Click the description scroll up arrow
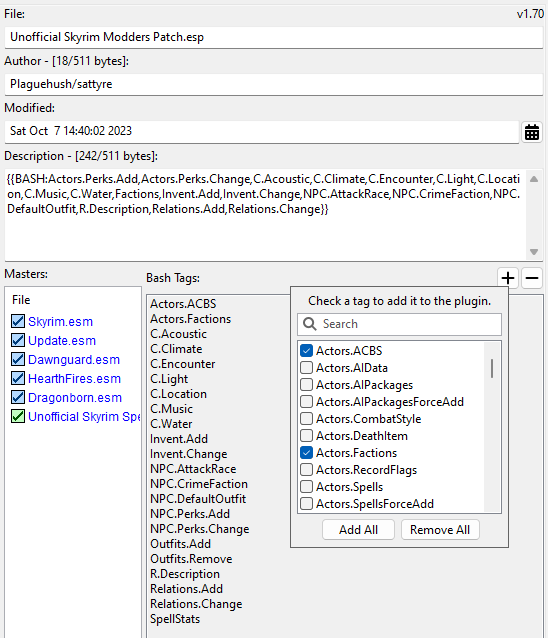Screen dimensions: 548x638 tap(534, 179)
